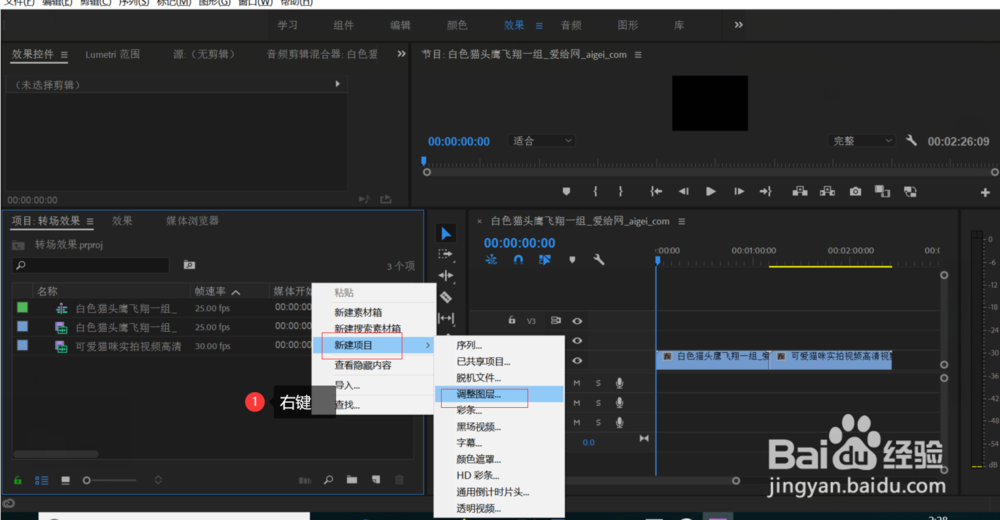
Task: Delete selected project item with trash icon
Action: coord(399,480)
